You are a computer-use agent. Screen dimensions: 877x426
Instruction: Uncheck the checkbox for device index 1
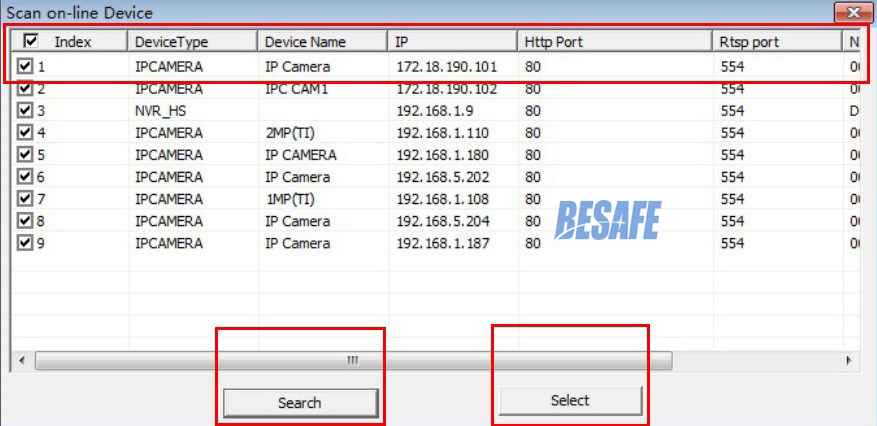tap(26, 66)
